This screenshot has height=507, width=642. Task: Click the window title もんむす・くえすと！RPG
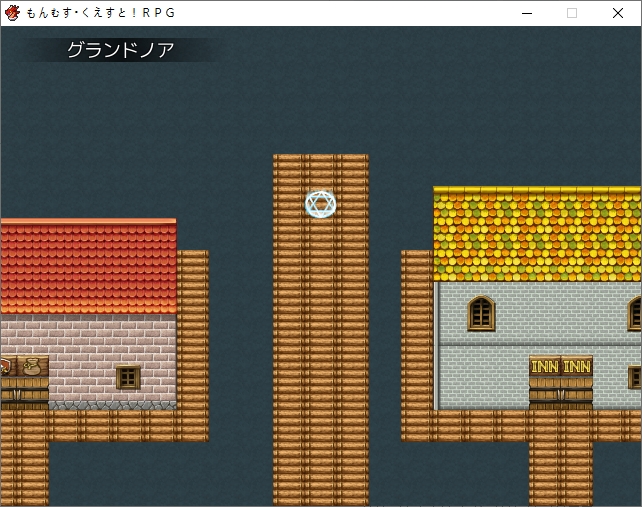pos(101,13)
